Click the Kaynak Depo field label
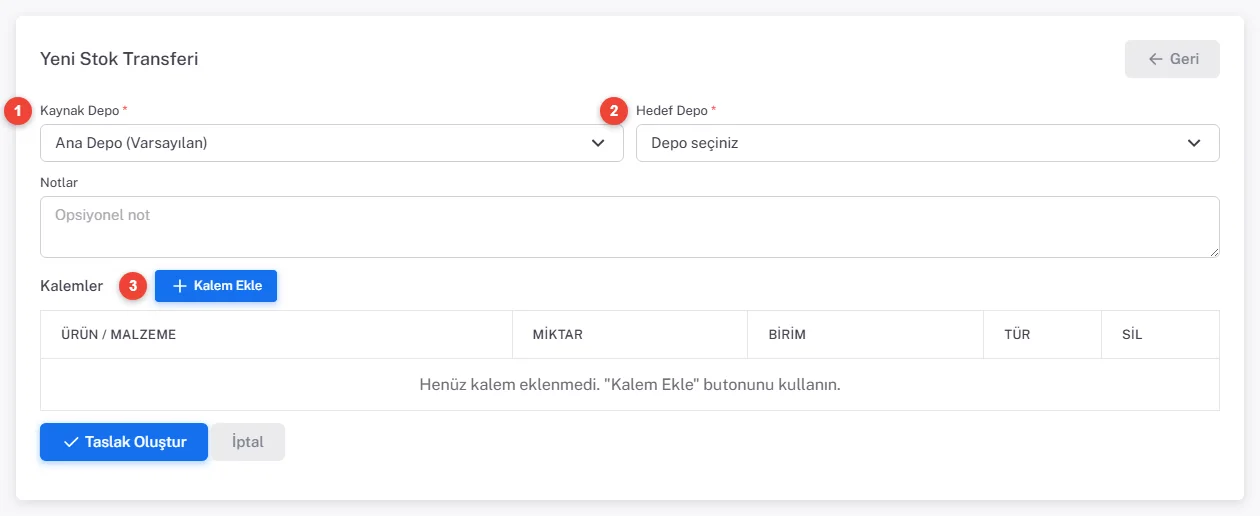This screenshot has width=1260, height=516. tap(84, 110)
